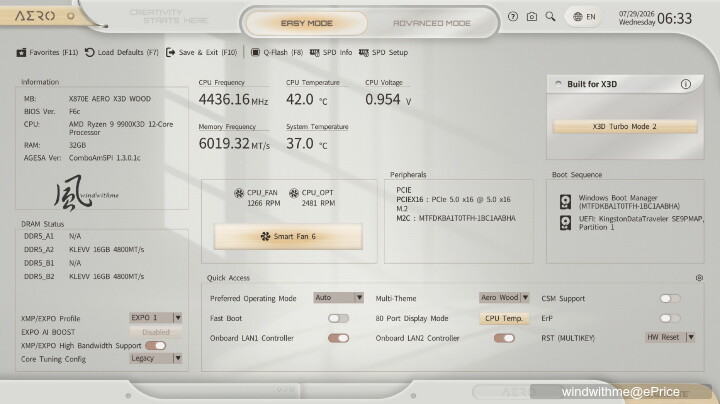Click the Favorites (F11) star icon
Image resolution: width=720 pixels, height=404 pixels.
tap(21, 52)
